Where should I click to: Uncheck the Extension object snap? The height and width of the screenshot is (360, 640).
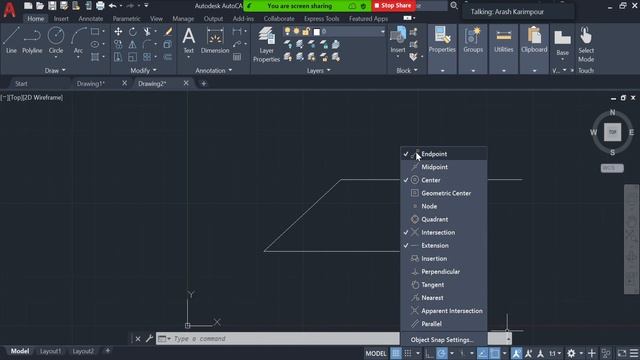[x=444, y=245]
